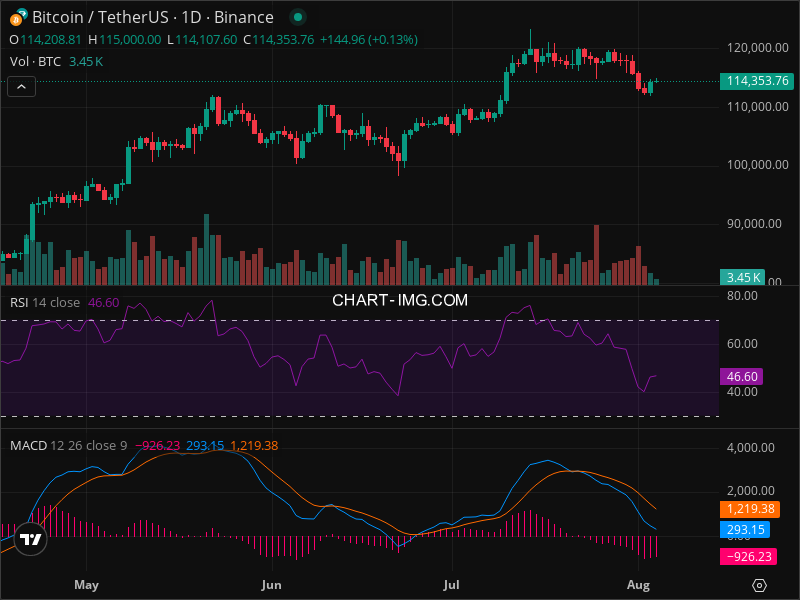Click the Vol · BTC legend label
The height and width of the screenshot is (600, 800).
pos(35,62)
